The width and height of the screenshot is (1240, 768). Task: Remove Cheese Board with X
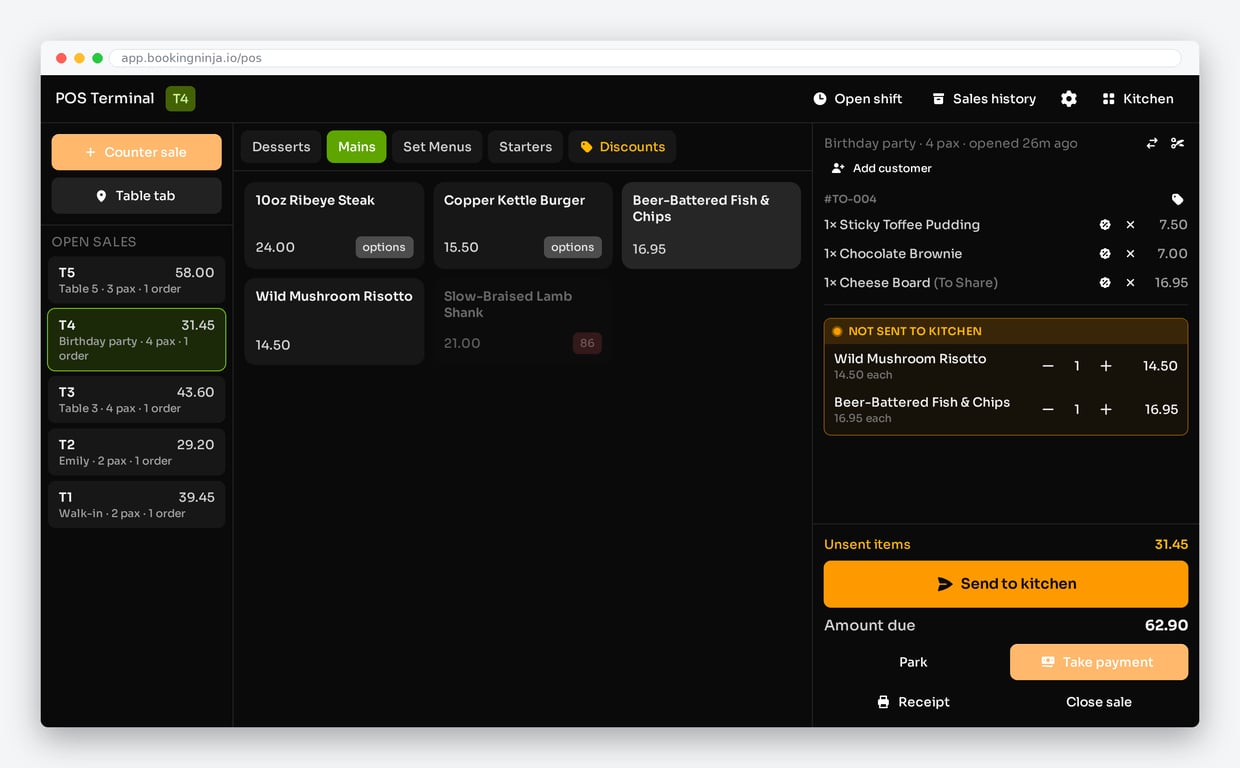click(1130, 283)
